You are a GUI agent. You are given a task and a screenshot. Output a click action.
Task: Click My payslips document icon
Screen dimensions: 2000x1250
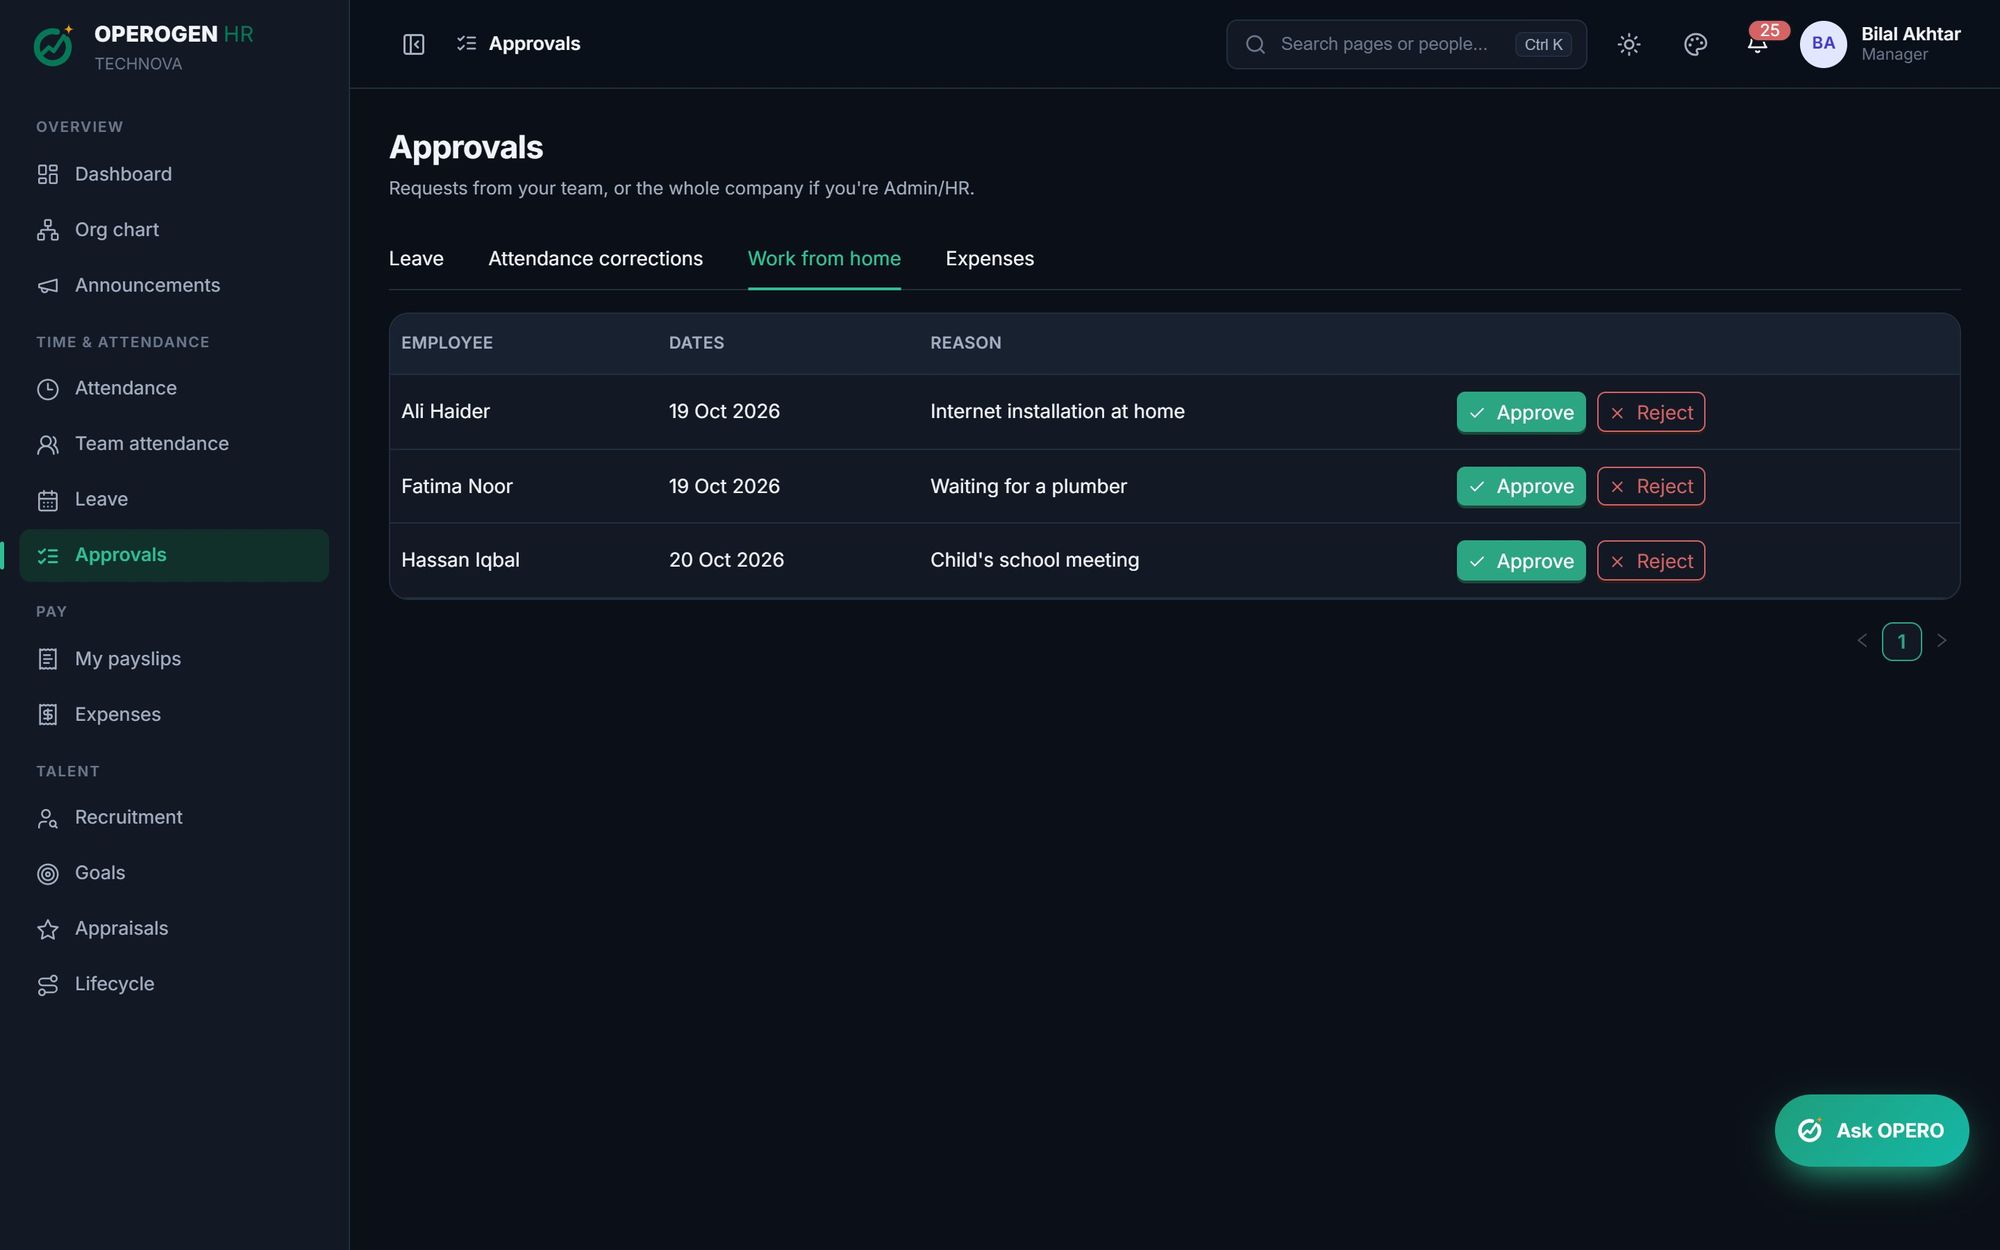(48, 659)
